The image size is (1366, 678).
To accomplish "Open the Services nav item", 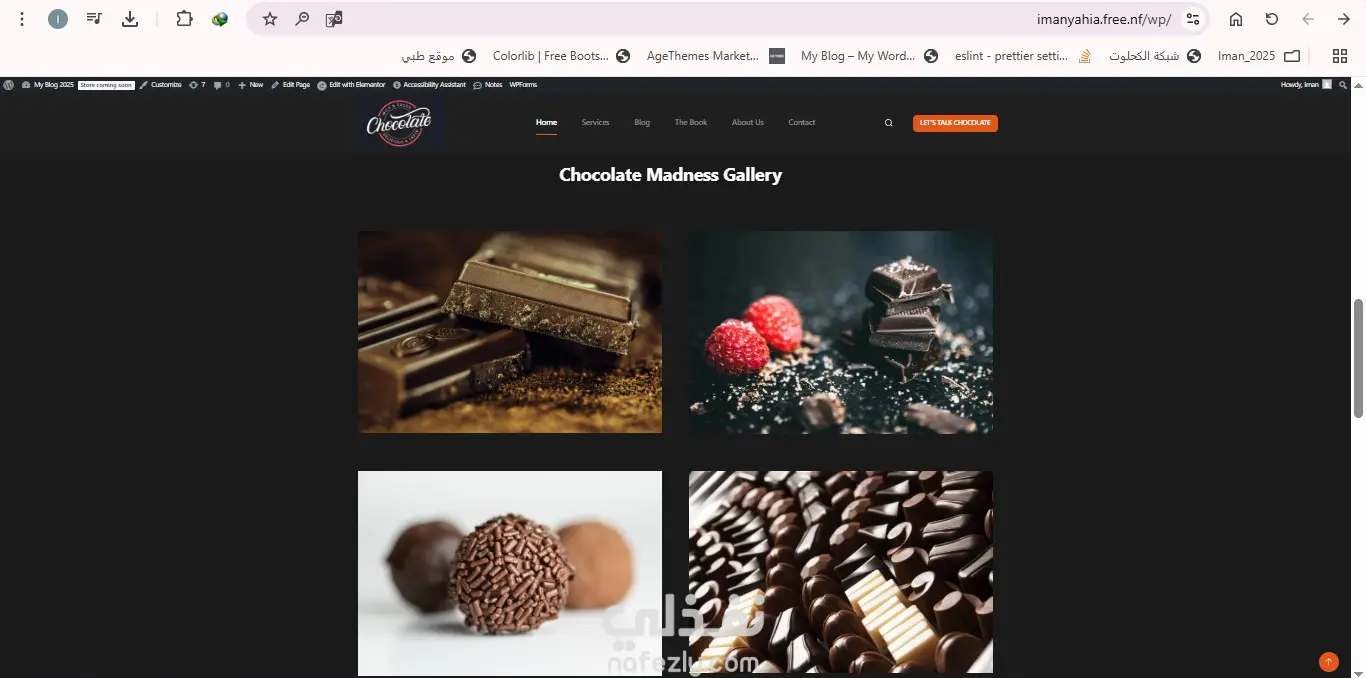I will tap(595, 123).
